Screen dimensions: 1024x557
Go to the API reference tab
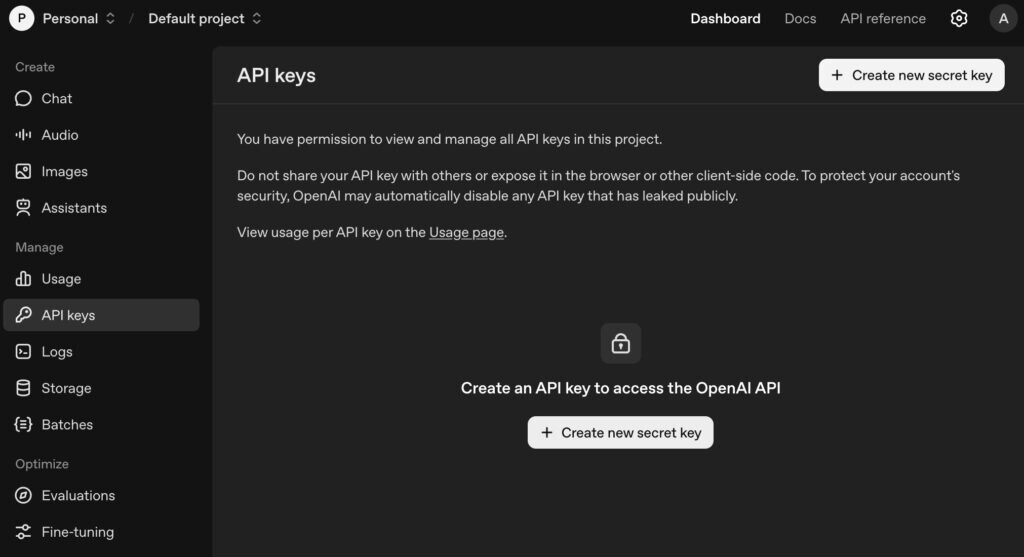click(883, 19)
